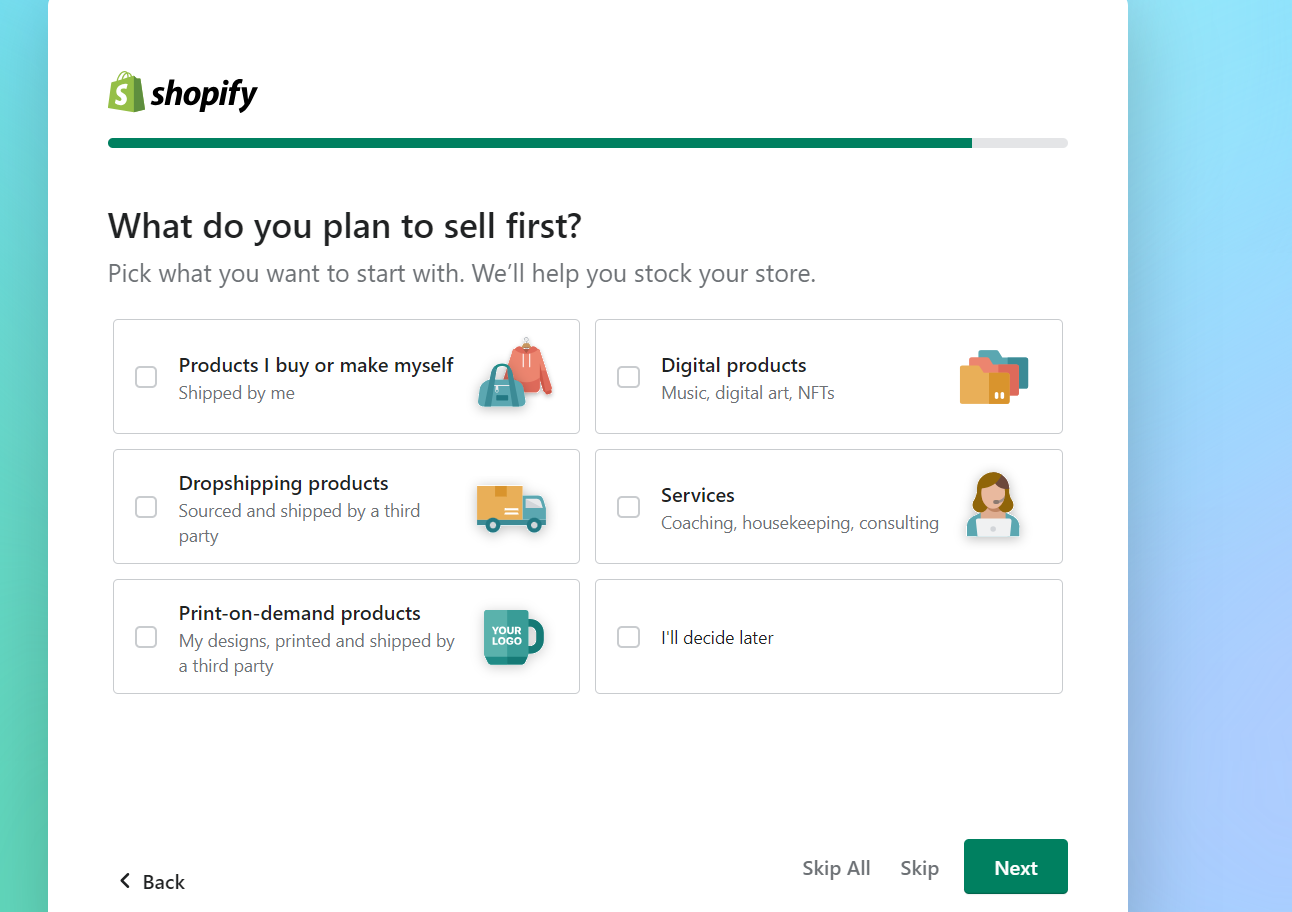Toggle the 'I'll decide later' checkbox
Image resolution: width=1292 pixels, height=912 pixels.
tap(628, 637)
